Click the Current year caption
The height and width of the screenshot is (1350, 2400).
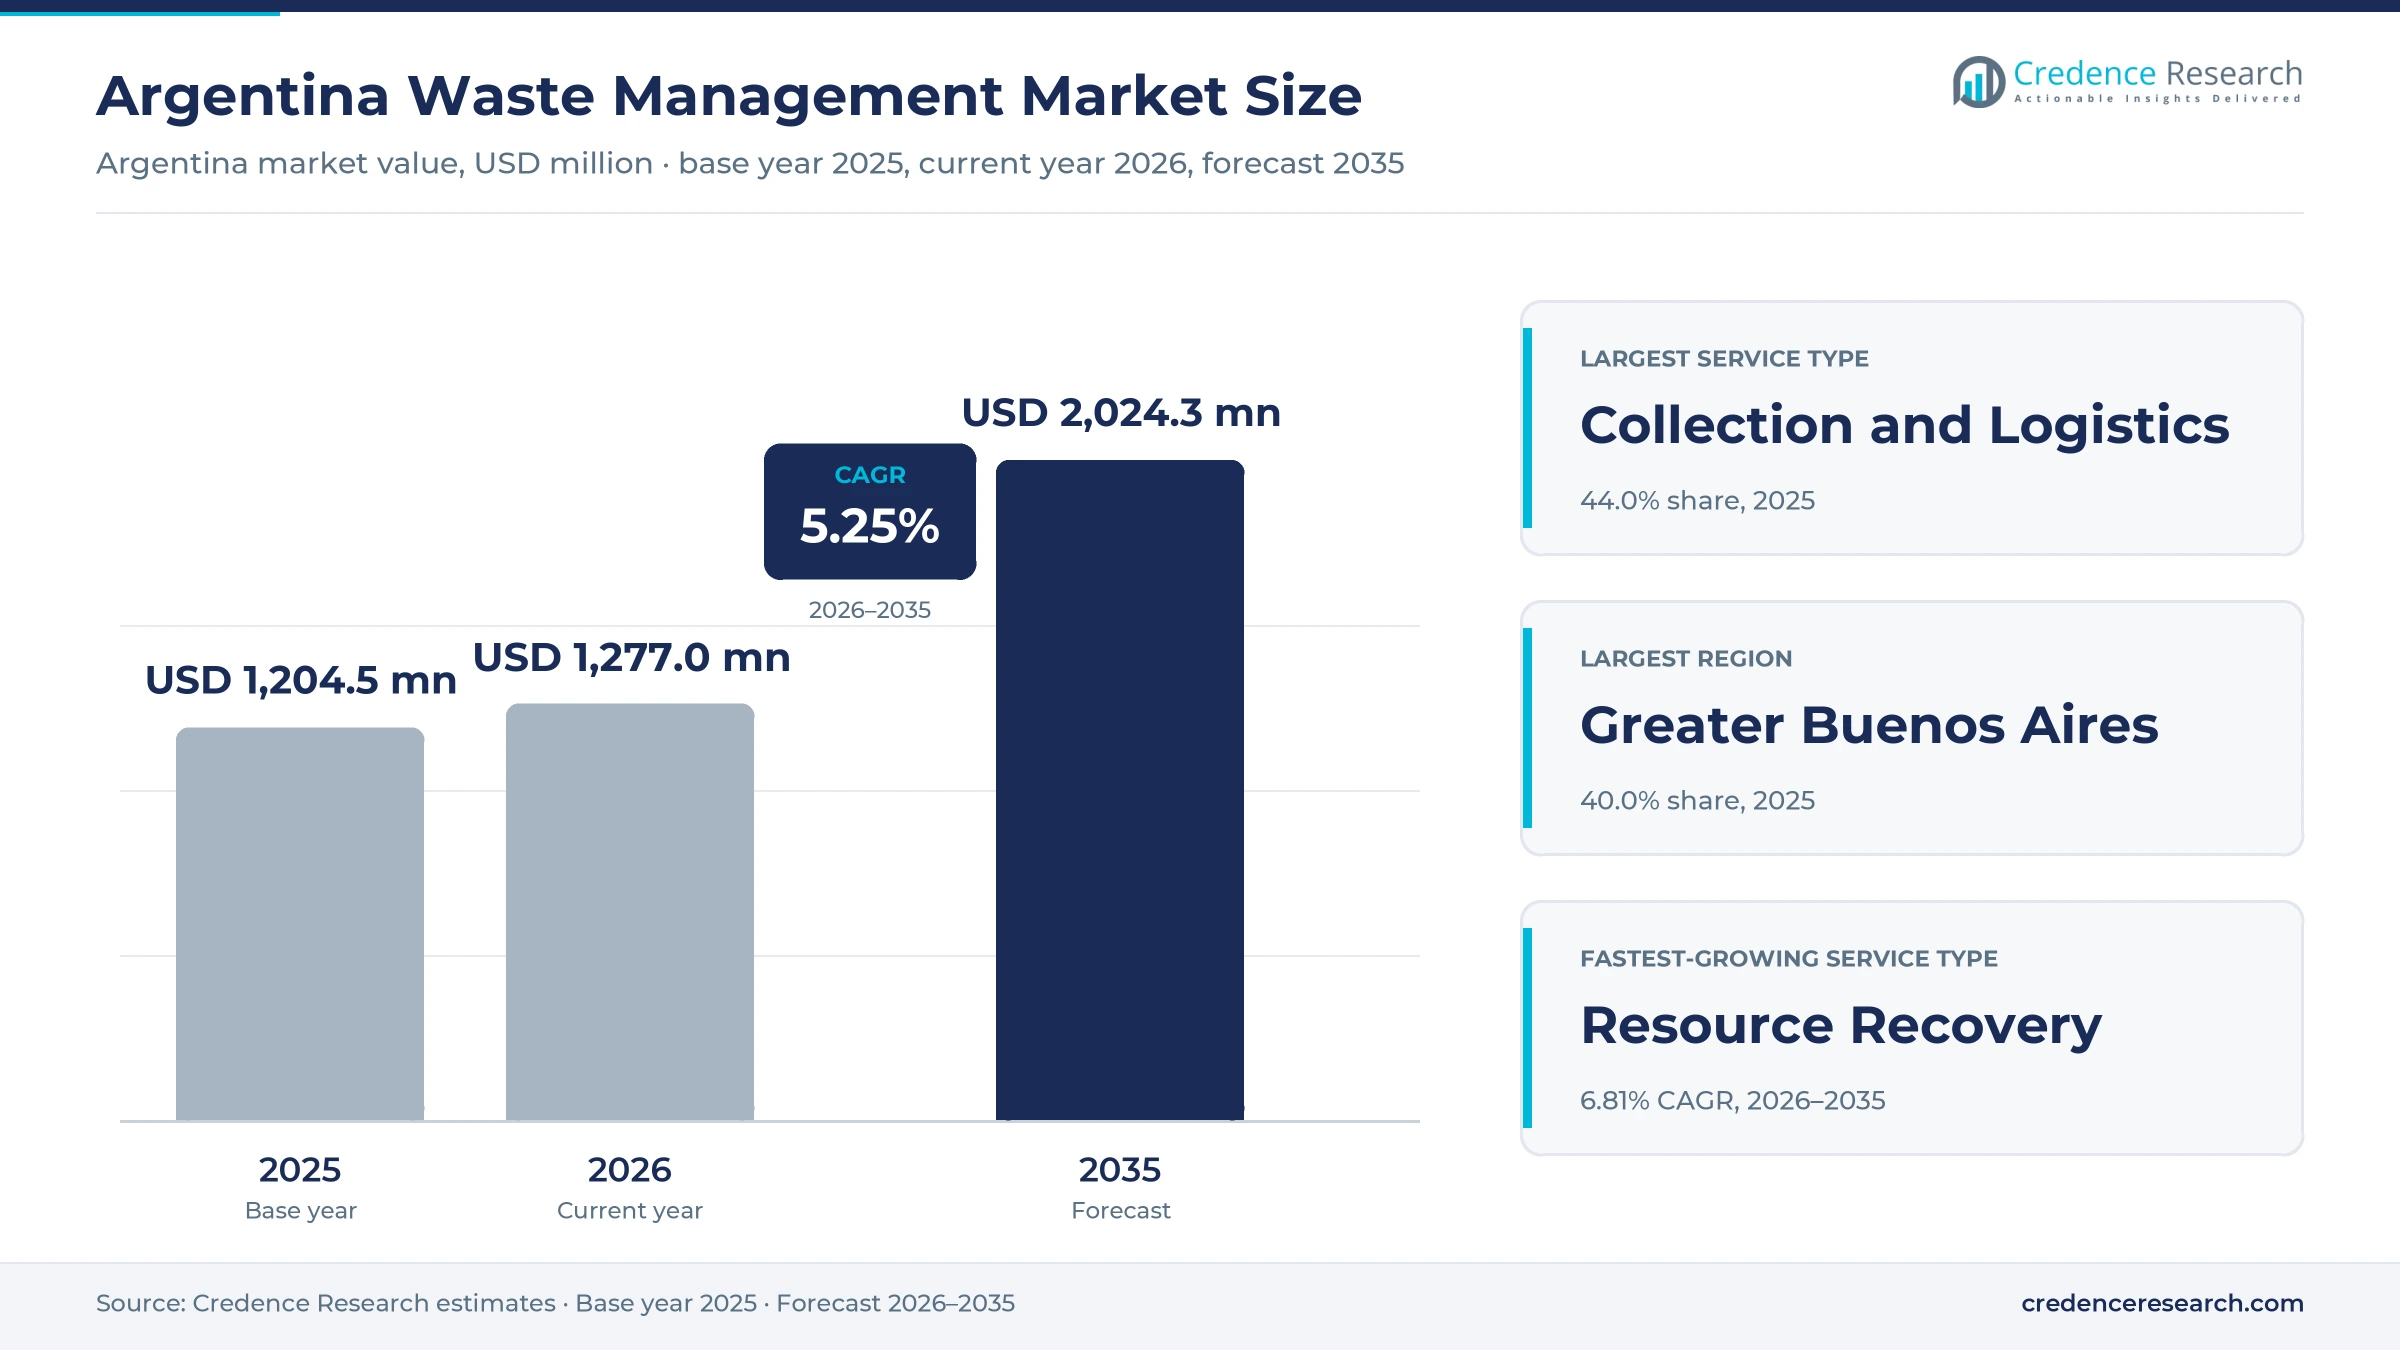[630, 1211]
